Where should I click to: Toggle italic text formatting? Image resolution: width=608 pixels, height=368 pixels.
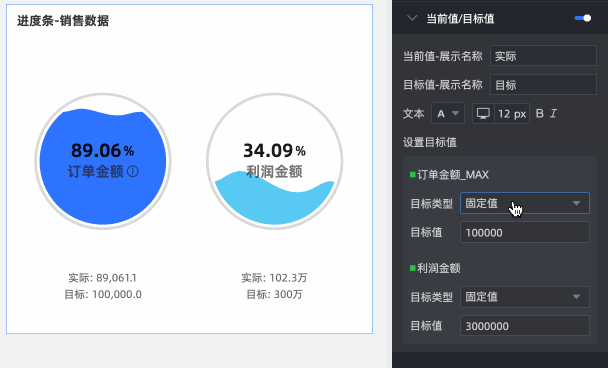(553, 114)
